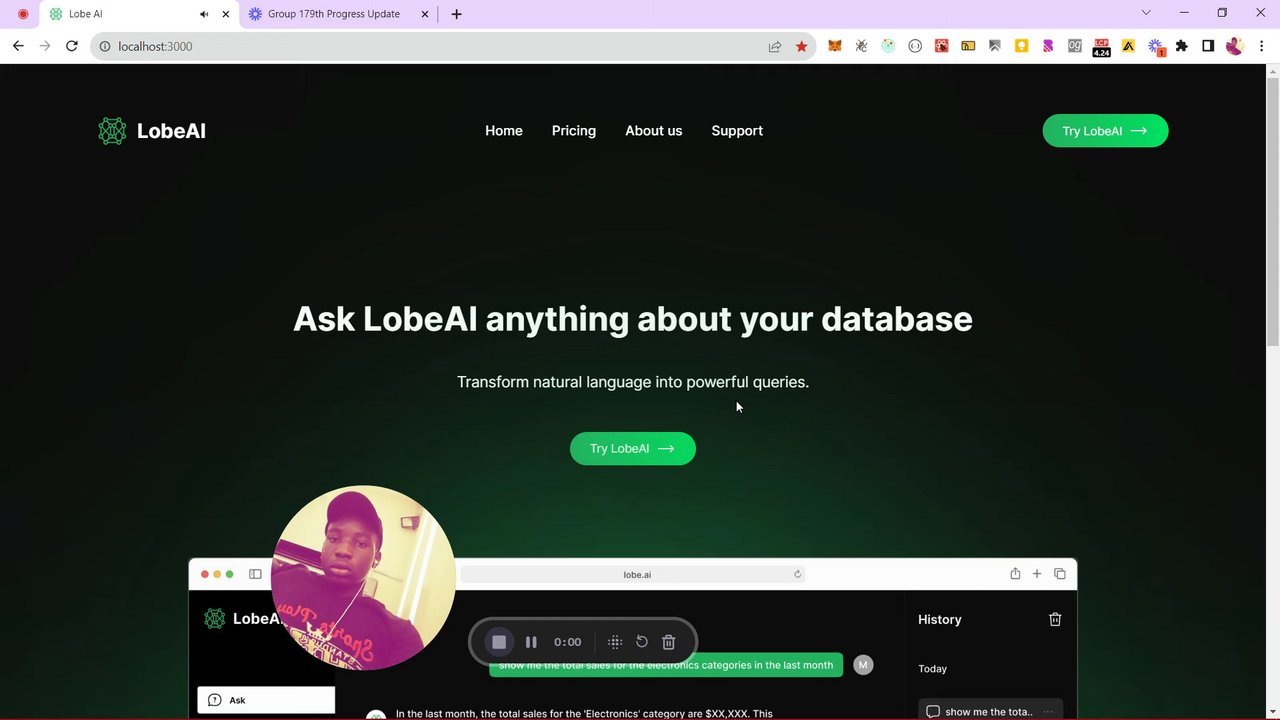Open the tab search chevron
This screenshot has width=1280, height=720.
pos(1146,13)
